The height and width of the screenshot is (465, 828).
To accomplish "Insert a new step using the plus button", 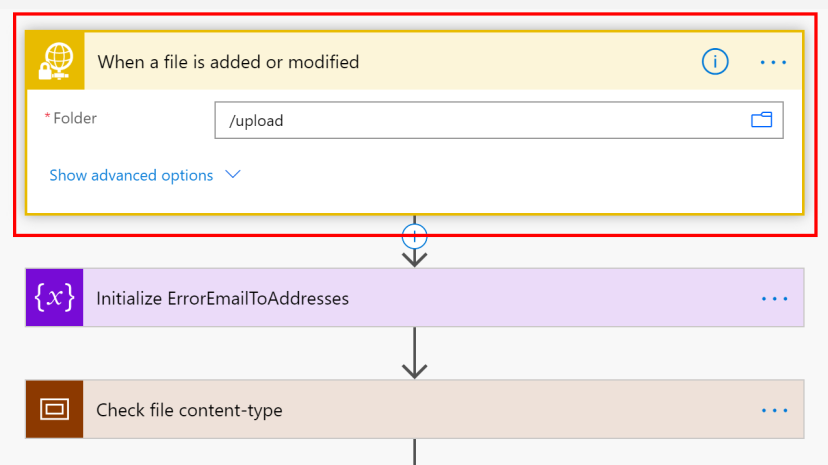I will pos(414,236).
